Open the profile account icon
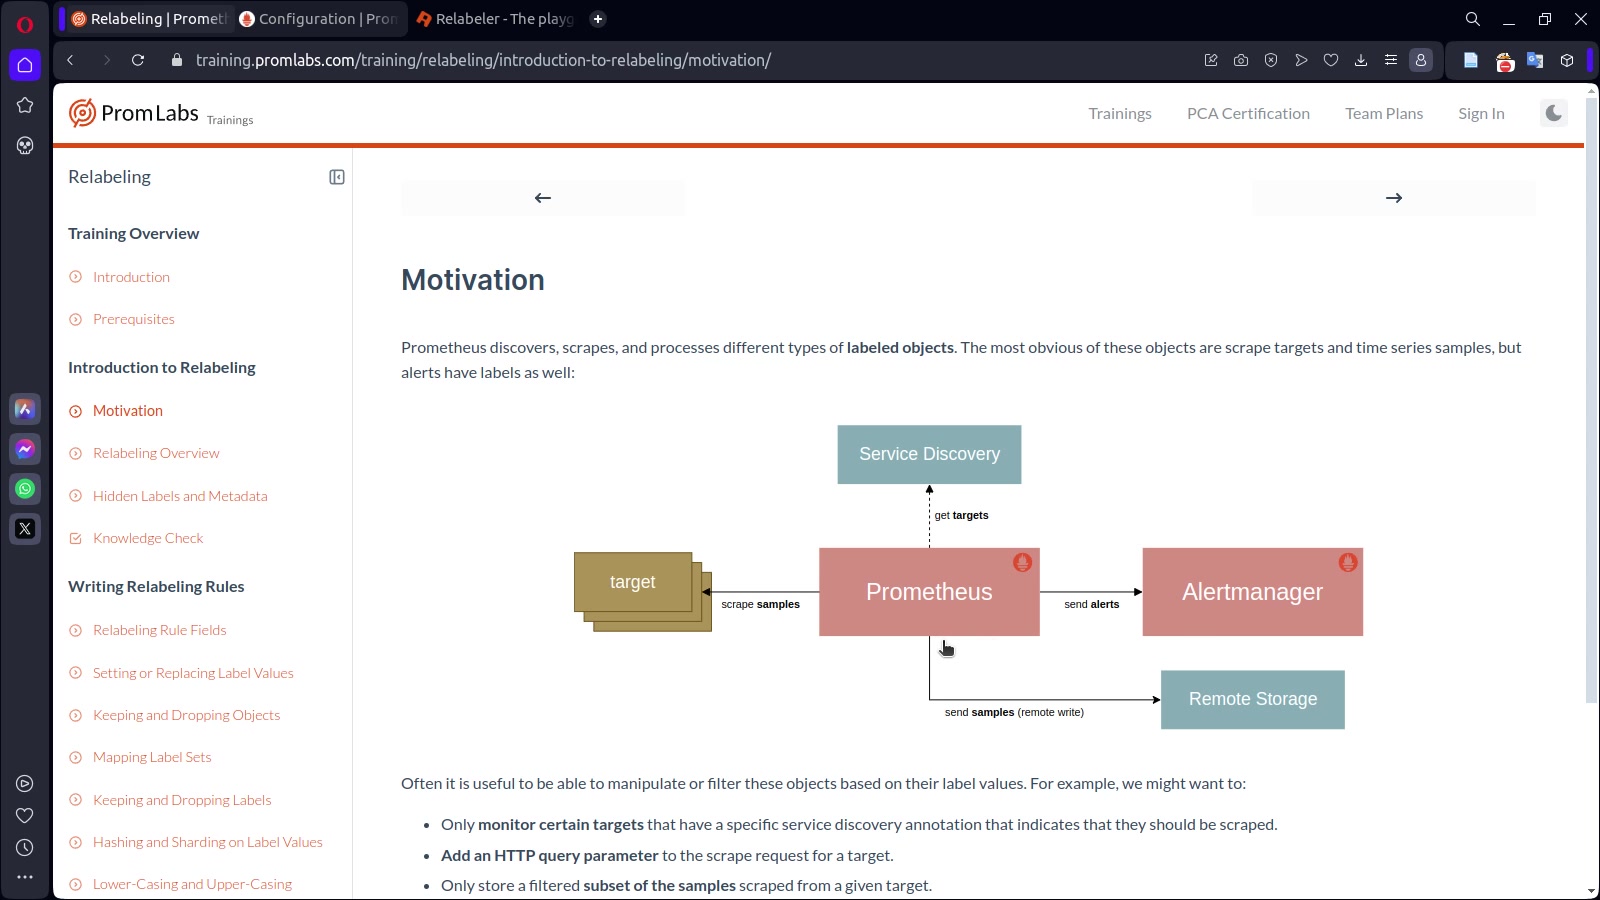Viewport: 1600px width, 900px height. pos(1421,60)
